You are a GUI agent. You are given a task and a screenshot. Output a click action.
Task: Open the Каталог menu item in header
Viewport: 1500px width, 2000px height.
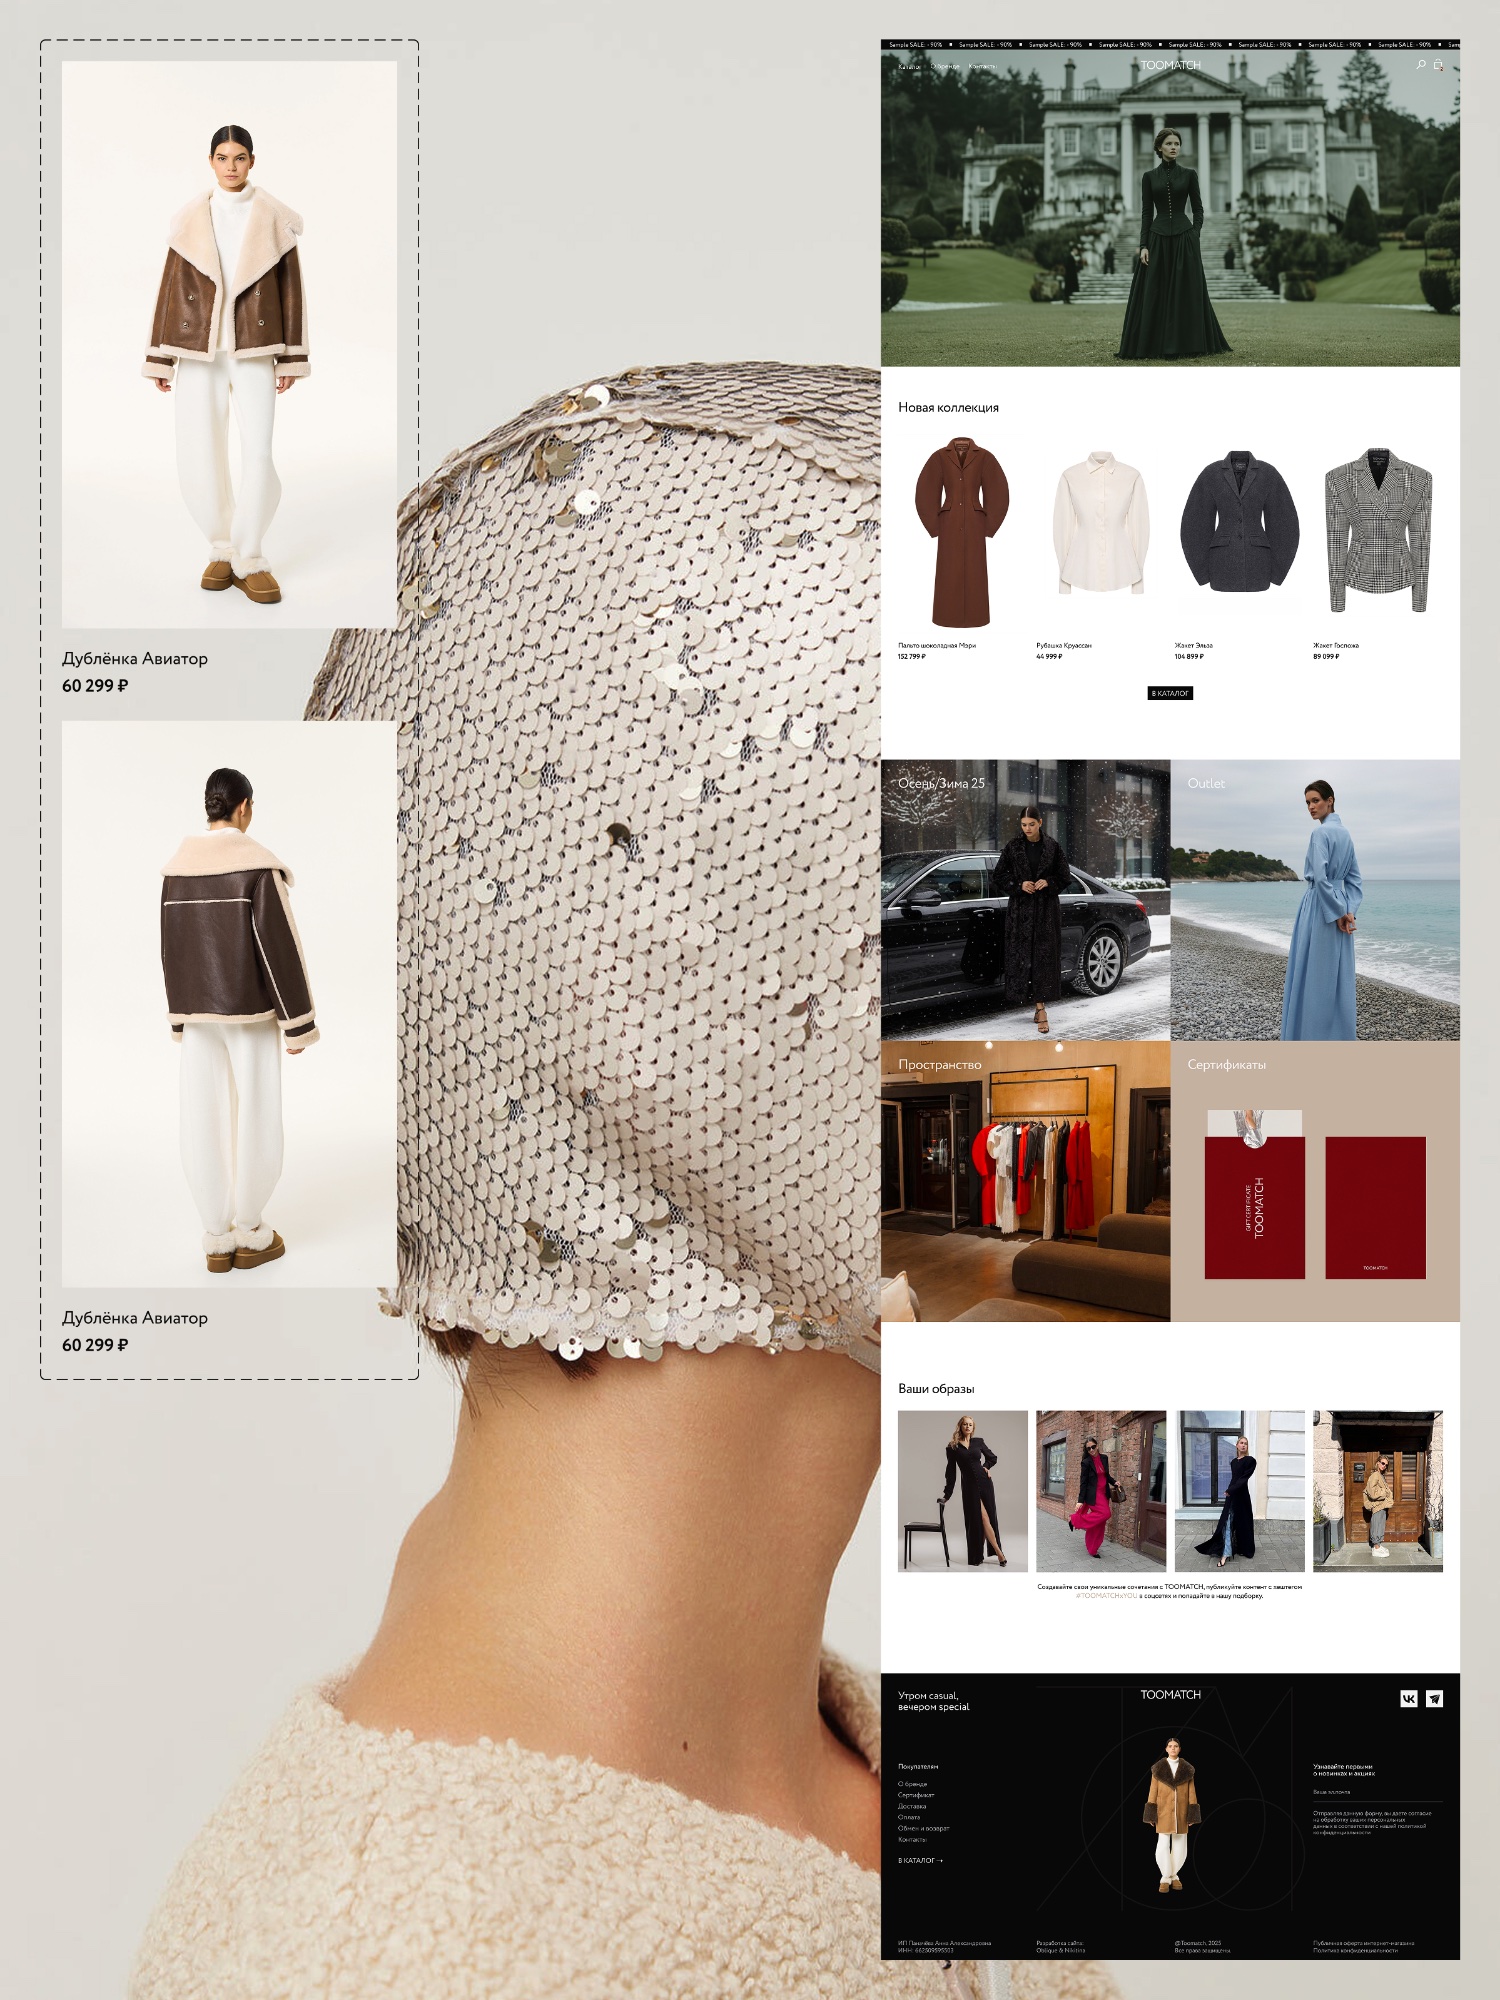(909, 66)
